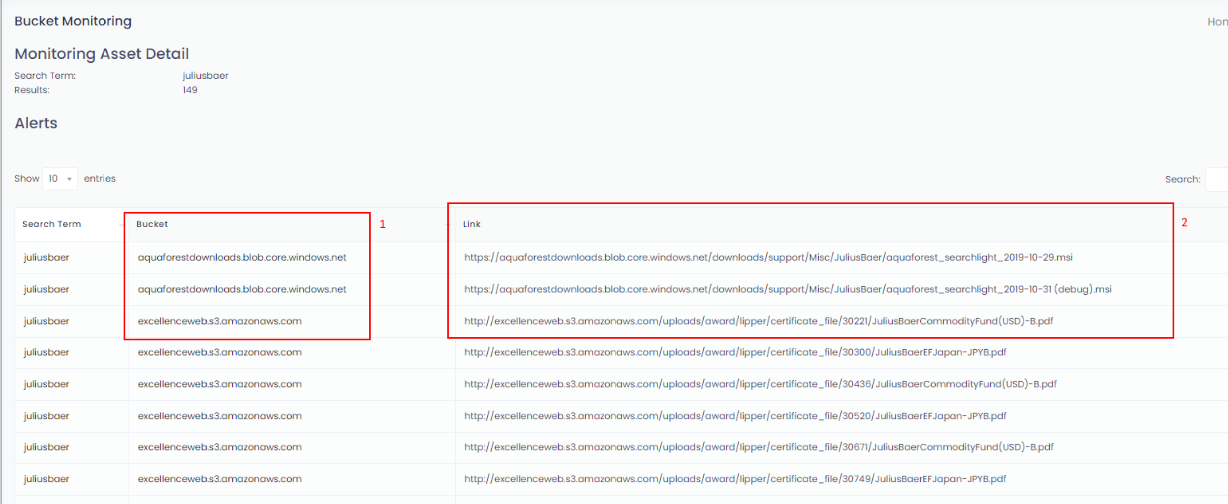Open certificate_file/30749 JuliusBaerEFJapan PDF link

(735, 479)
